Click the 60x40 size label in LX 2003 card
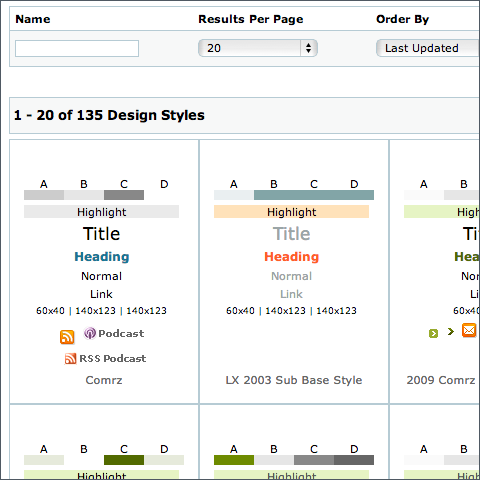The width and height of the screenshot is (480, 480). pos(240,311)
